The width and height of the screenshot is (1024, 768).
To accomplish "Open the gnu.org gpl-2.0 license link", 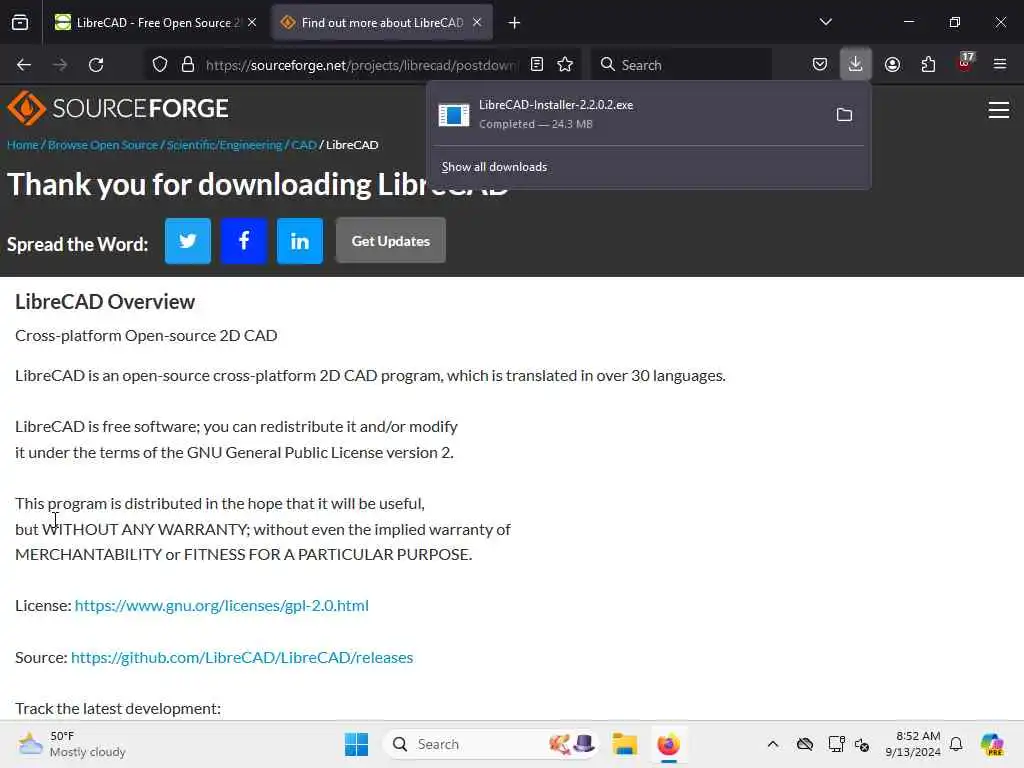I will point(221,606).
